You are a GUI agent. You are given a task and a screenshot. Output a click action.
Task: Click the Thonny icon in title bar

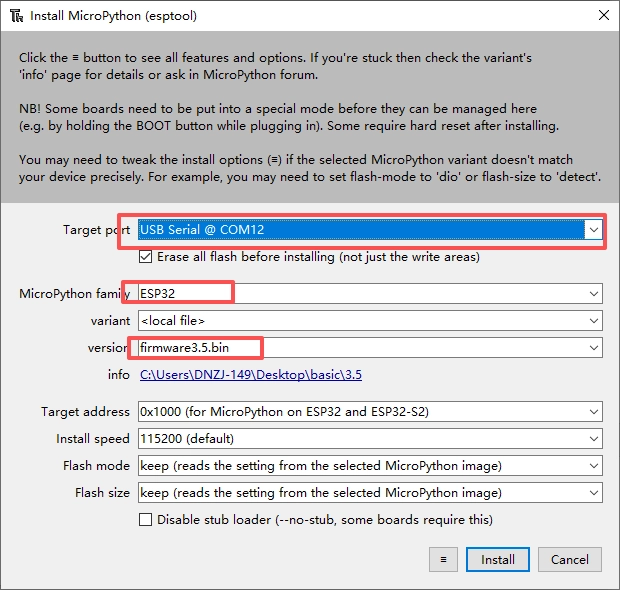tap(17, 16)
